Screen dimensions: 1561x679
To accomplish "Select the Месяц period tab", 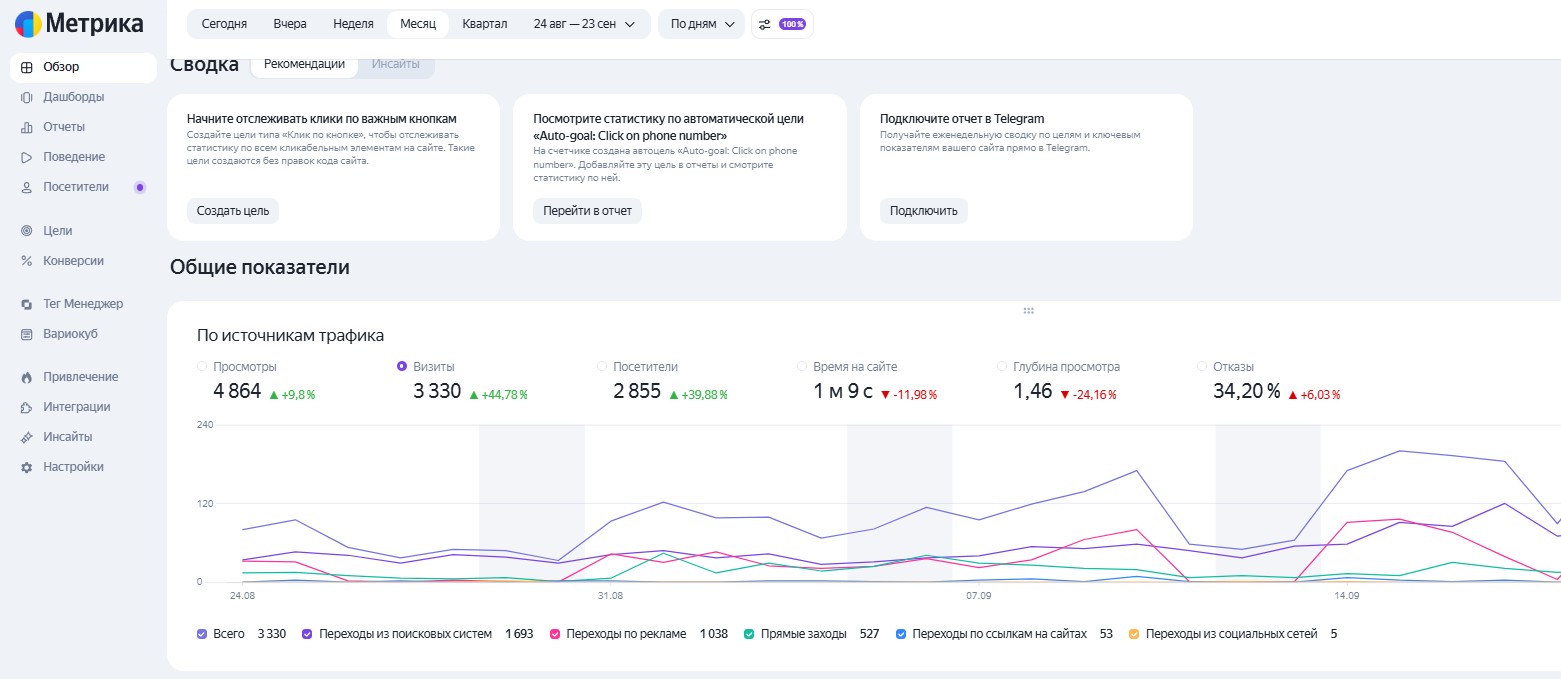I will (418, 24).
